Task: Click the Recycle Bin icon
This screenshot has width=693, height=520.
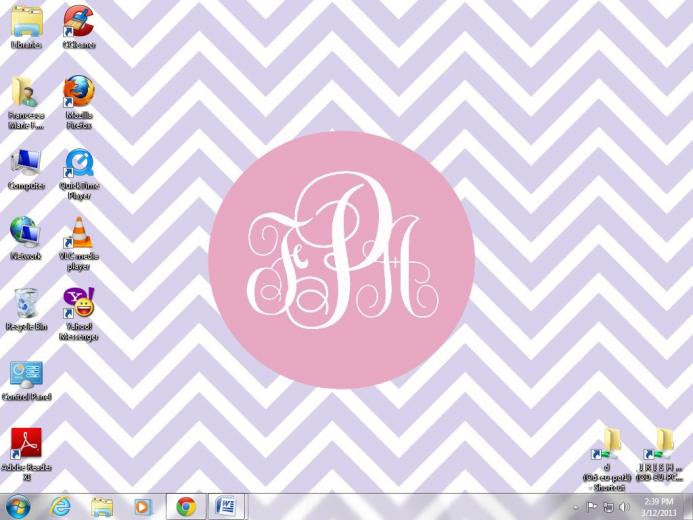Action: pyautogui.click(x=26, y=303)
